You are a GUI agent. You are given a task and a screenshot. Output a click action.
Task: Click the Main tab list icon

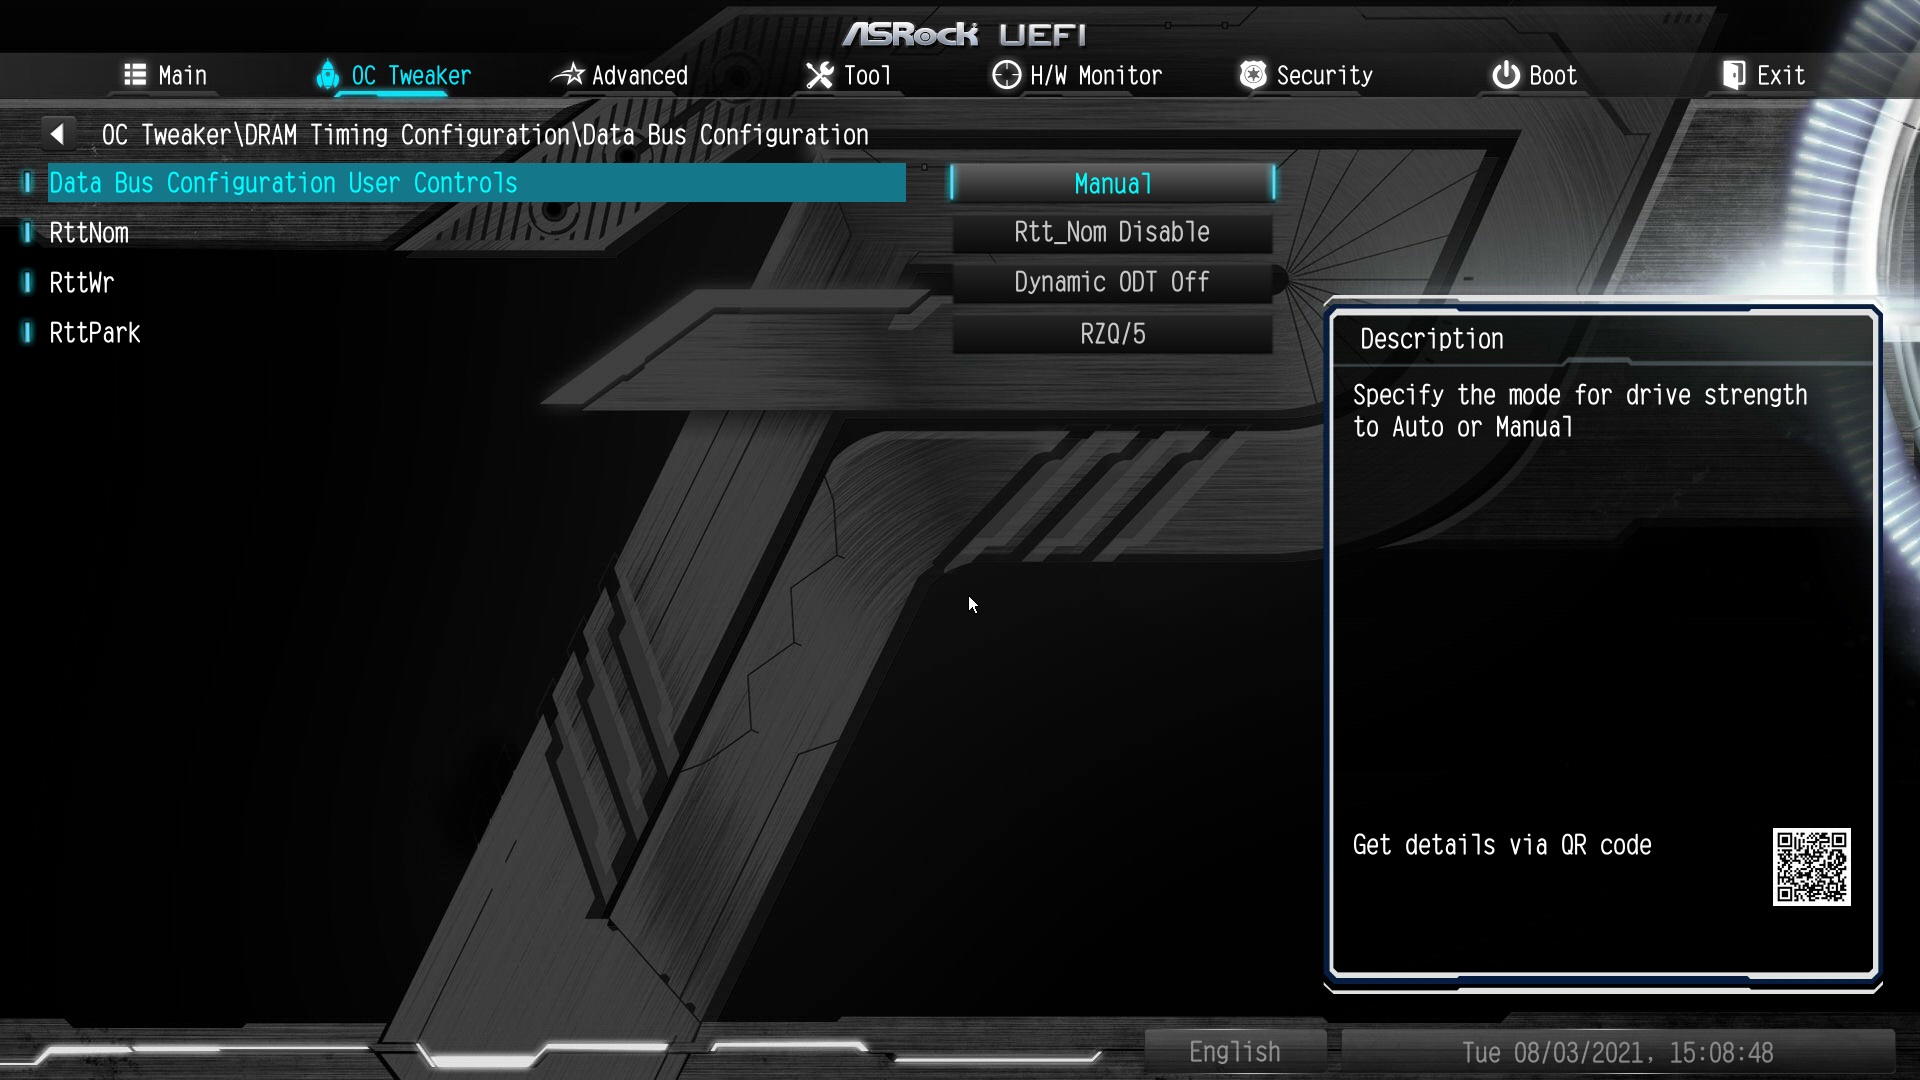point(135,75)
